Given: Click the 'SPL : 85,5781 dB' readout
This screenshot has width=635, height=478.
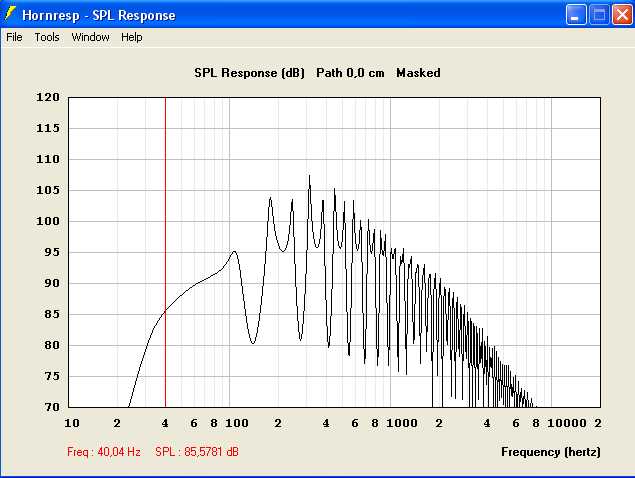Looking at the screenshot, I should [197, 452].
